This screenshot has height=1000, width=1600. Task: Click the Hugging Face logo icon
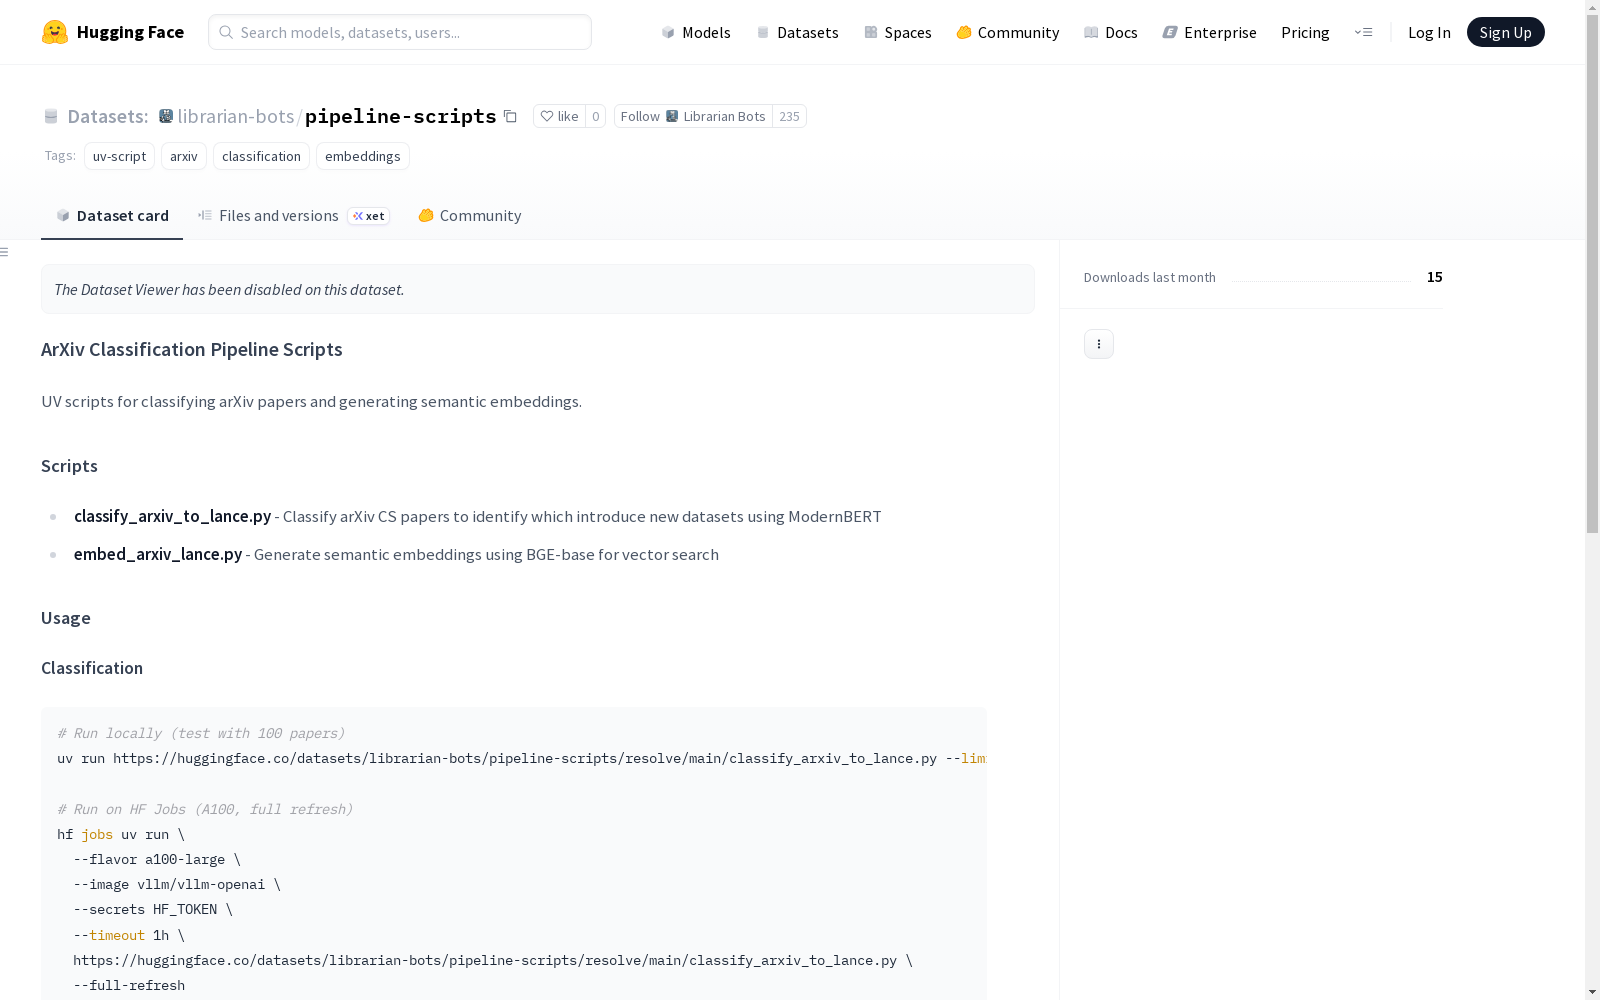(55, 32)
